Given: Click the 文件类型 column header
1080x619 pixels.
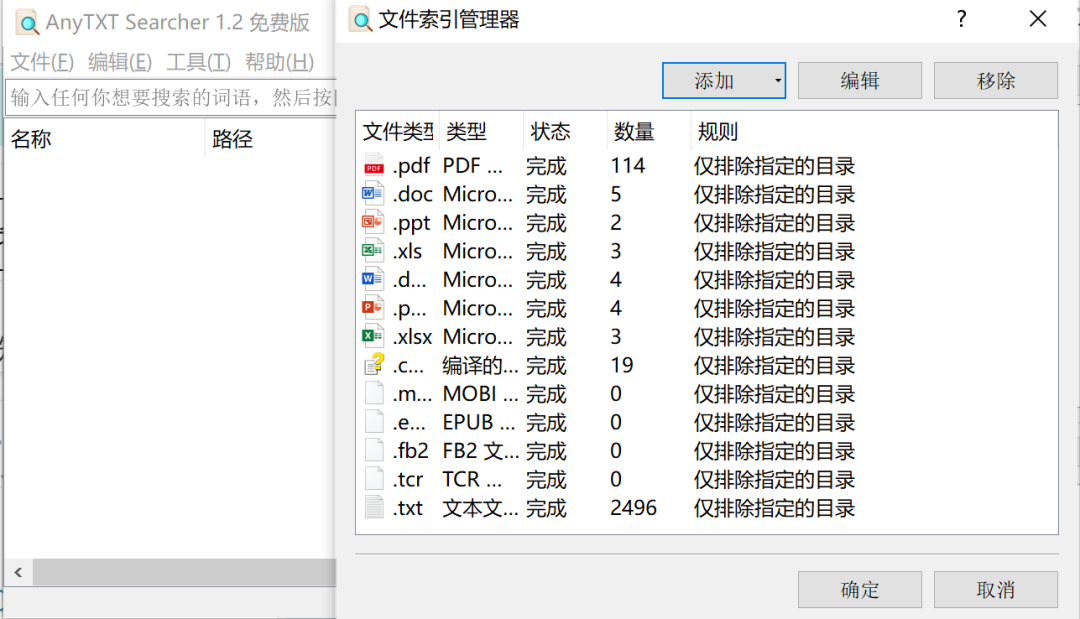Looking at the screenshot, I should pos(397,131).
